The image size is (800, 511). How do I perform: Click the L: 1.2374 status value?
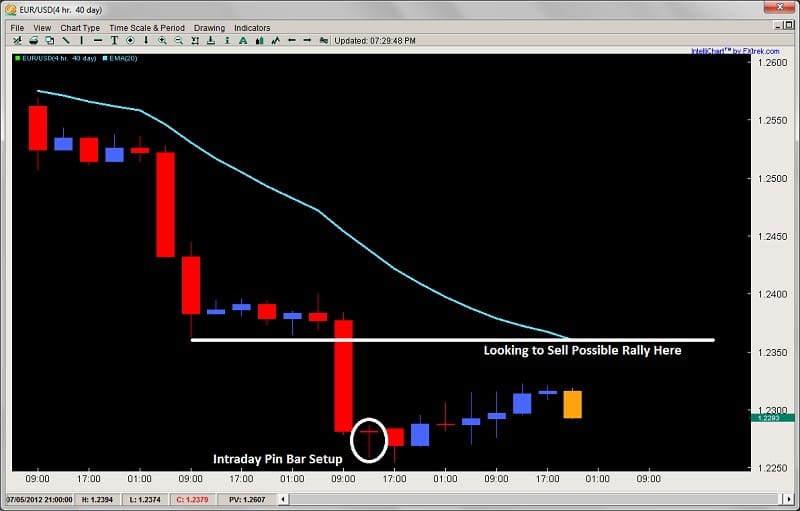144,500
